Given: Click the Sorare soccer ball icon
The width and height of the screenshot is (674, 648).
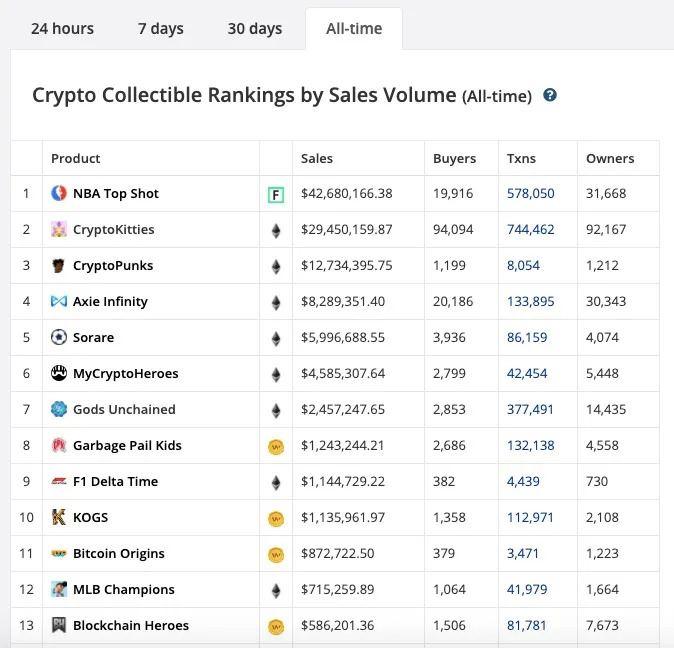Looking at the screenshot, I should click(59, 337).
